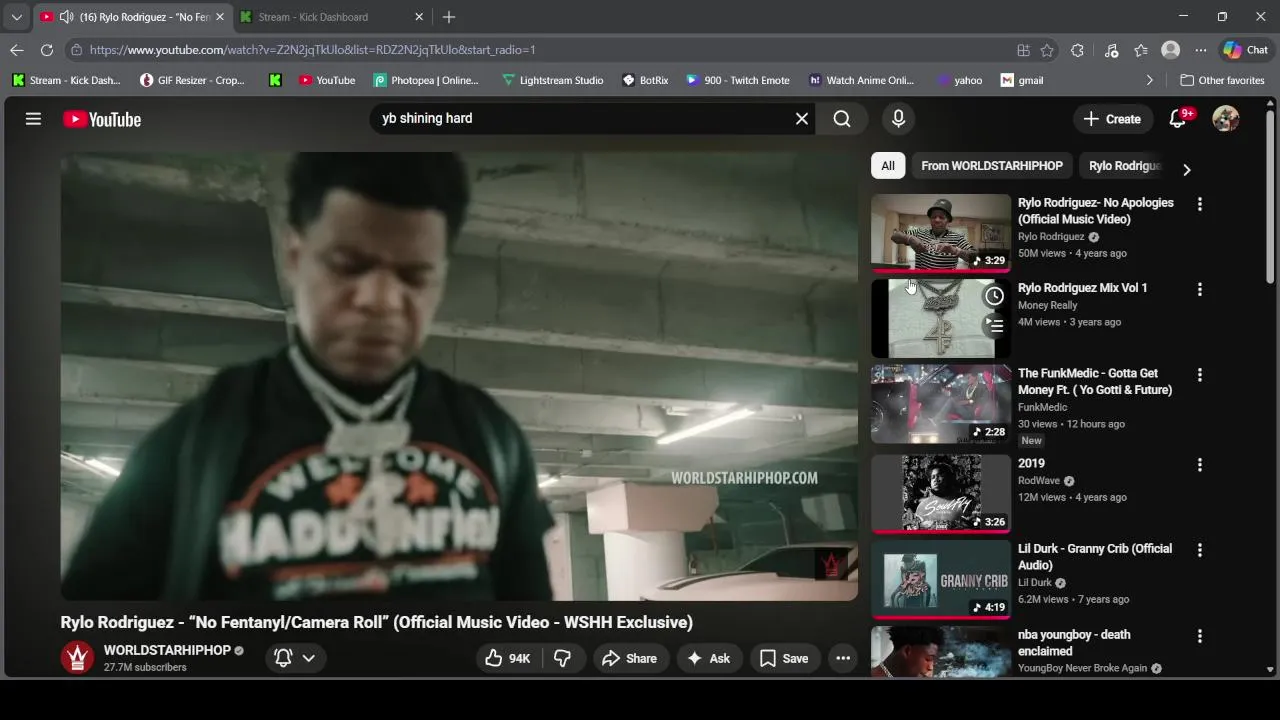Open the WORLDSTARHIPHOP channel avatar
Viewport: 1280px width, 720px height.
(77, 658)
